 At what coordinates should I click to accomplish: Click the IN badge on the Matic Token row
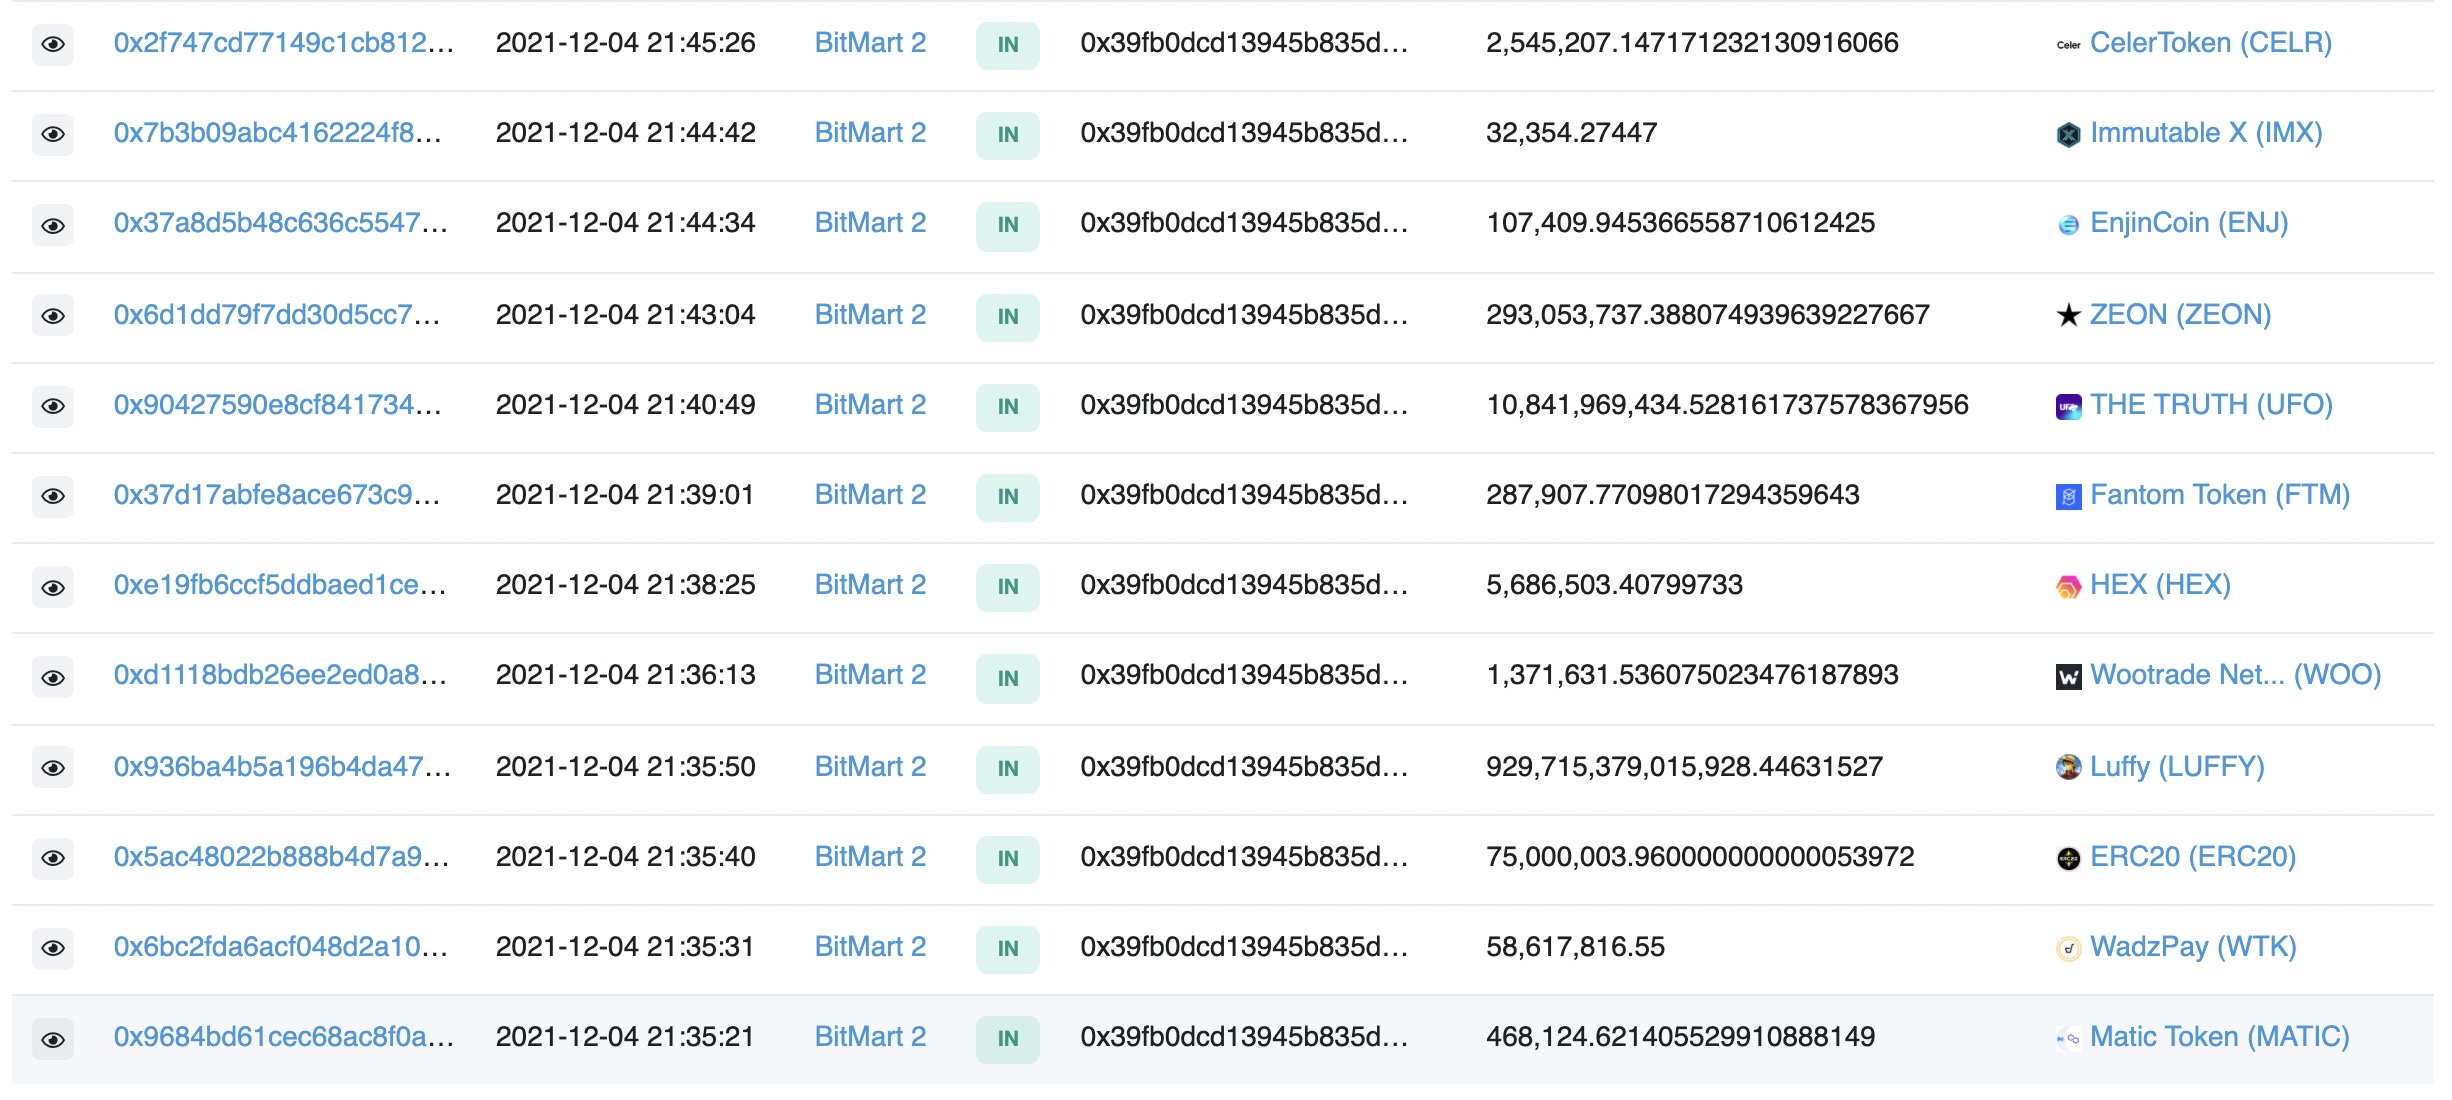point(1008,1039)
